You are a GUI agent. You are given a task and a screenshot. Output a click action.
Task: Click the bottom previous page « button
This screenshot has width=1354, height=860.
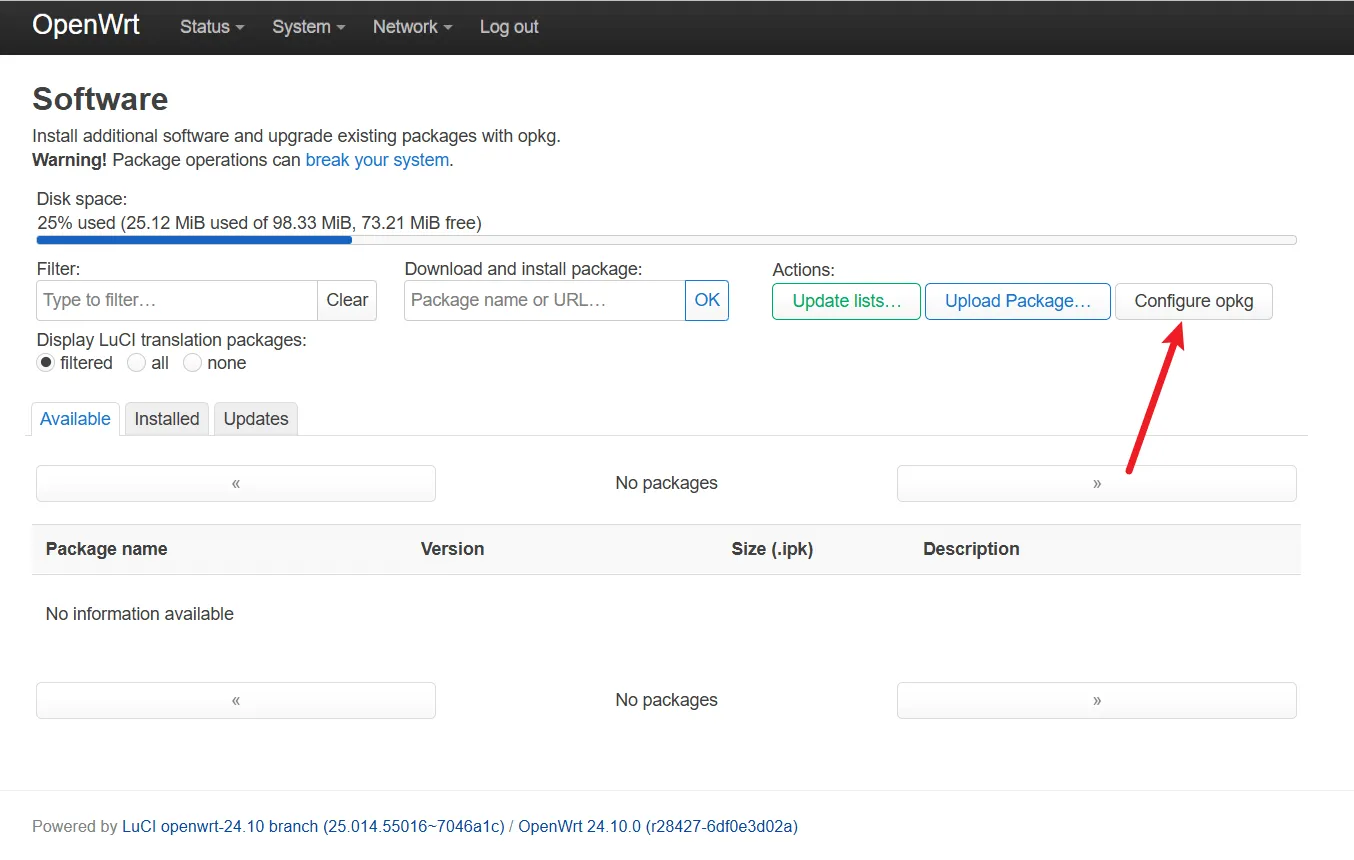pyautogui.click(x=236, y=700)
